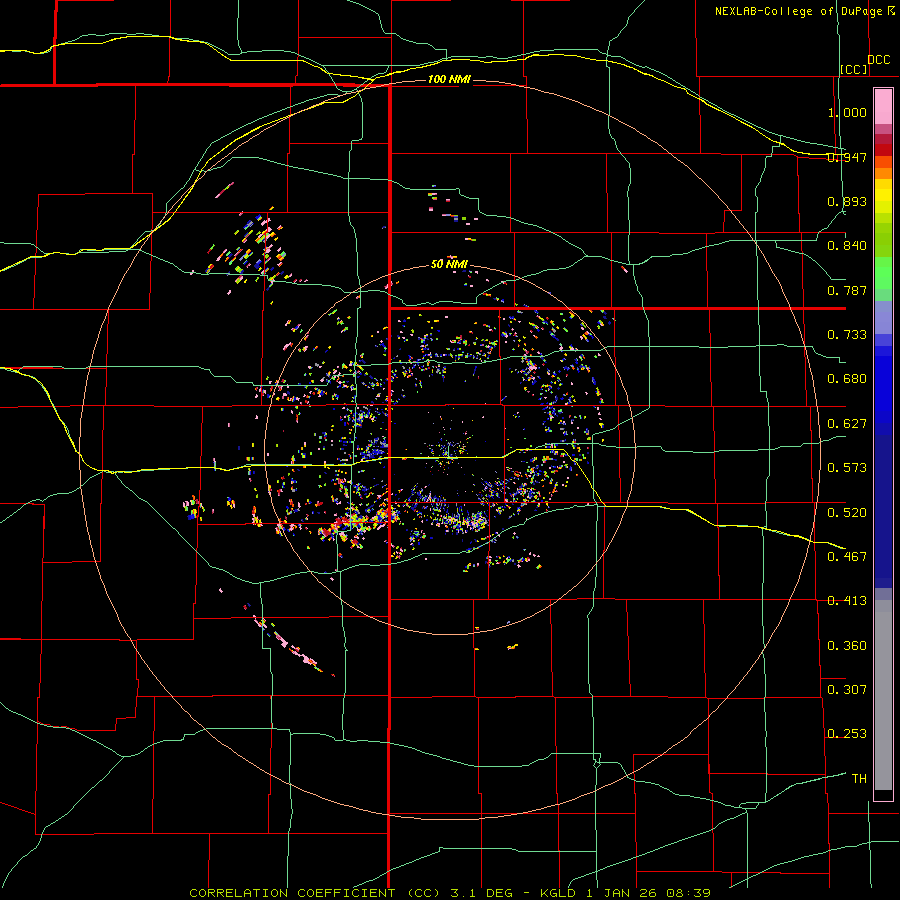Click the DCC legend title

pyautogui.click(x=879, y=59)
